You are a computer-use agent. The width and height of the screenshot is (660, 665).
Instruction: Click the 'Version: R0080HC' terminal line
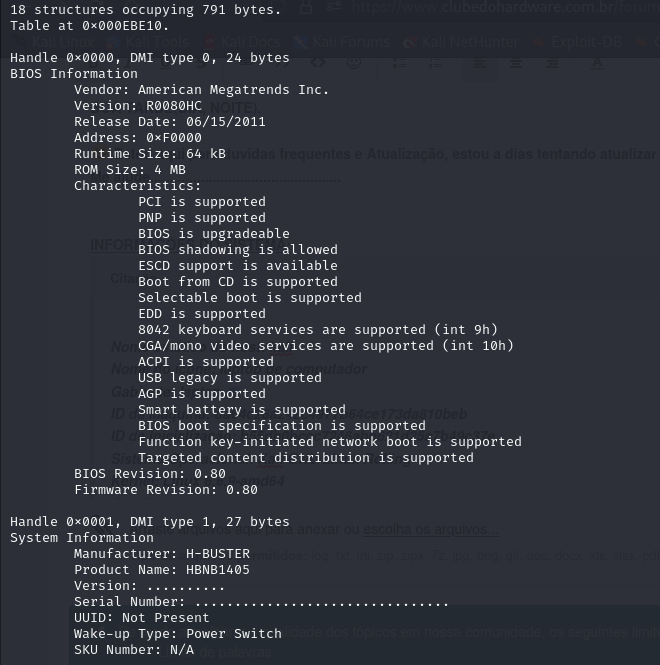coord(138,106)
